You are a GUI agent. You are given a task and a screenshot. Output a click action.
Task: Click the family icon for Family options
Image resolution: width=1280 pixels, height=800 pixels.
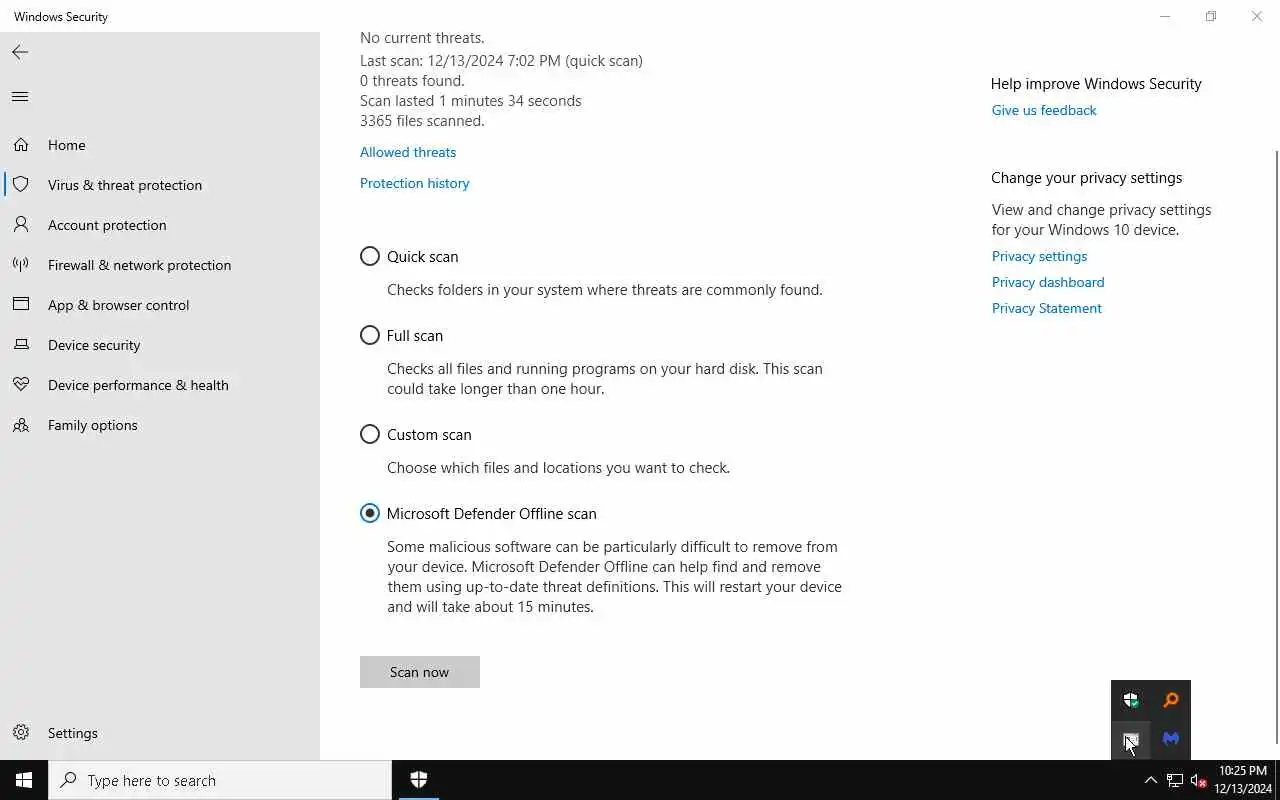click(20, 425)
